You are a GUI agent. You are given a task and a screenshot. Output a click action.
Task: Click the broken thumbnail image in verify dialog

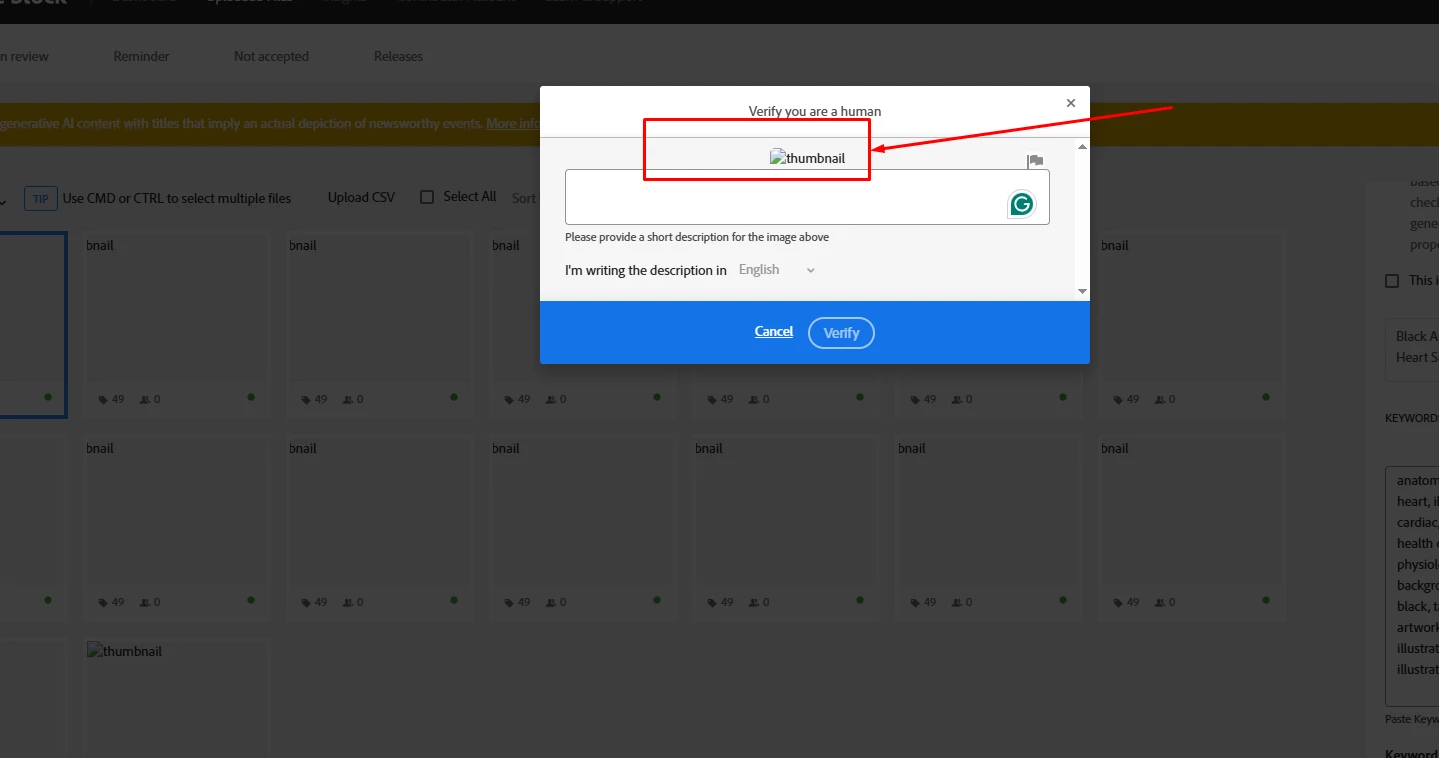click(x=807, y=158)
